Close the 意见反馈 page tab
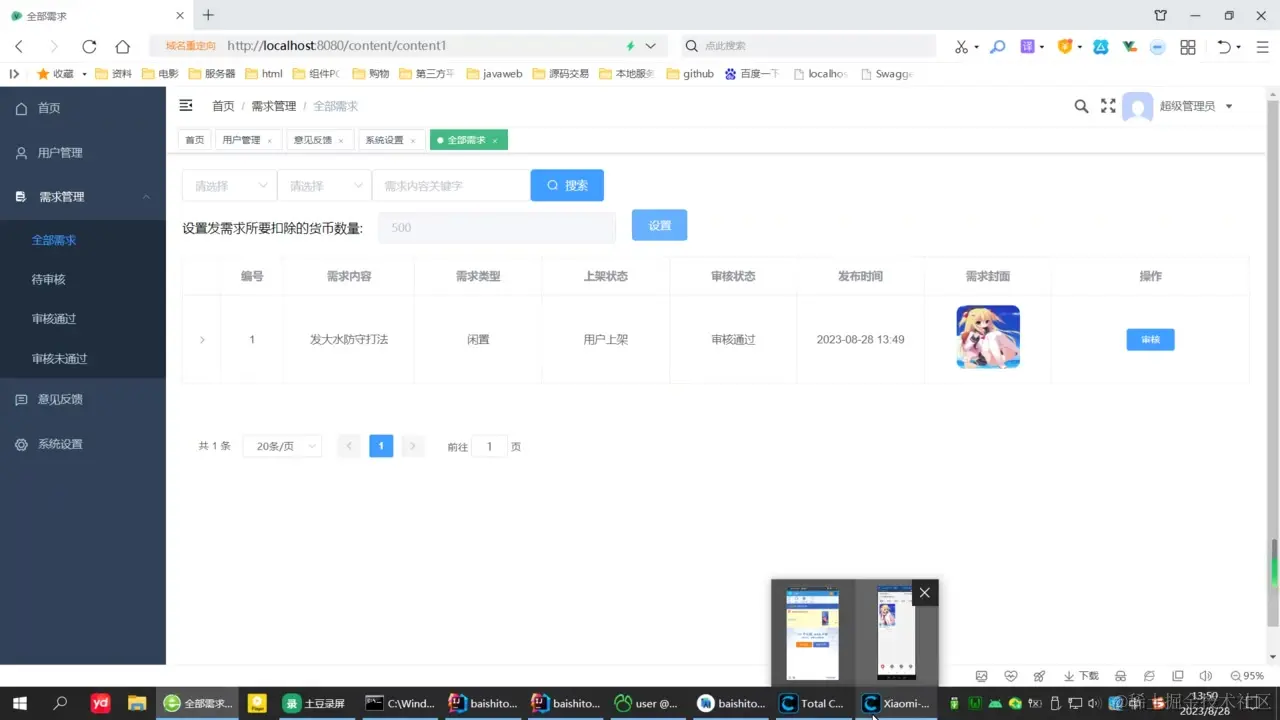Screen dimensions: 1280x720 coord(341,141)
